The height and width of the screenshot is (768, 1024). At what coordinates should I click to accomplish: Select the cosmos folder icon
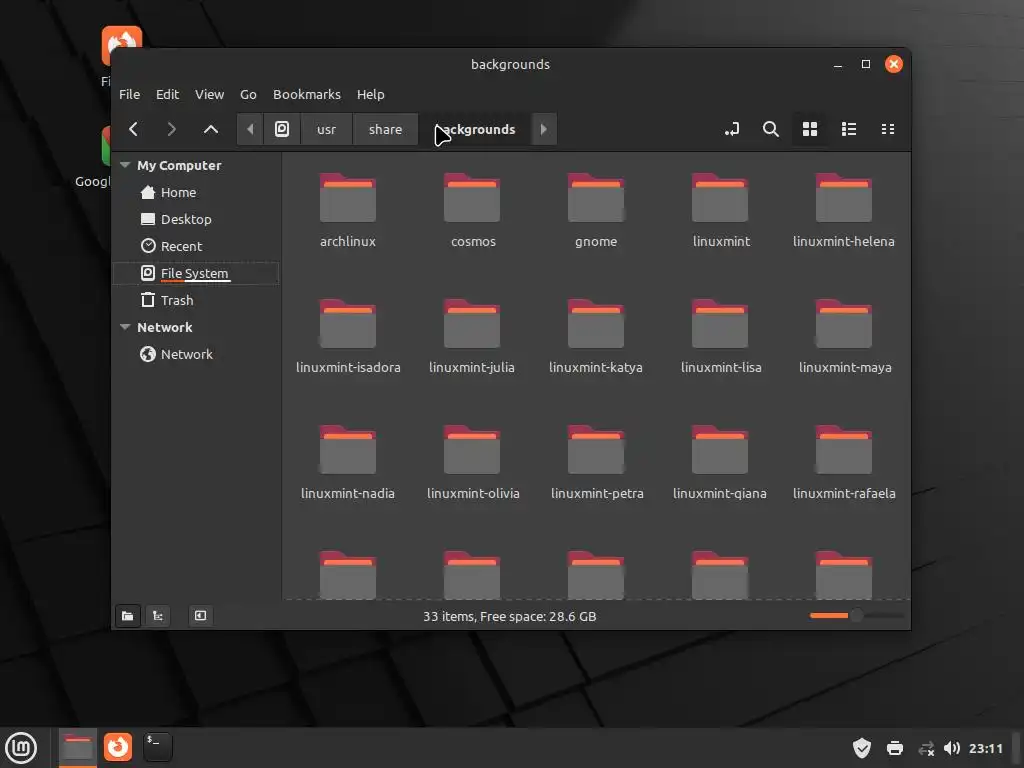coord(472,197)
